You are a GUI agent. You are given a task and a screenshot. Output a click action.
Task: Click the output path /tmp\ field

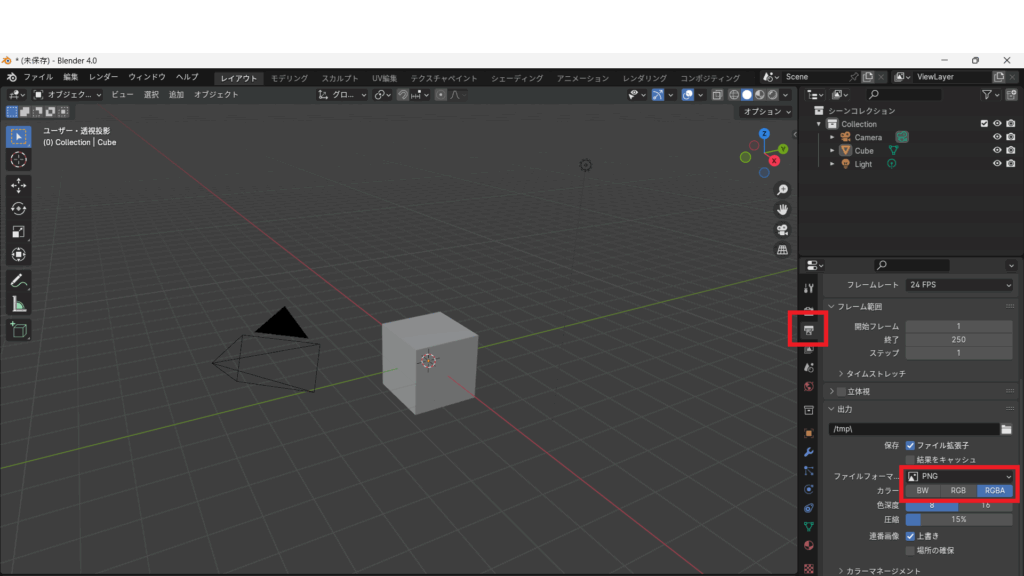914,429
